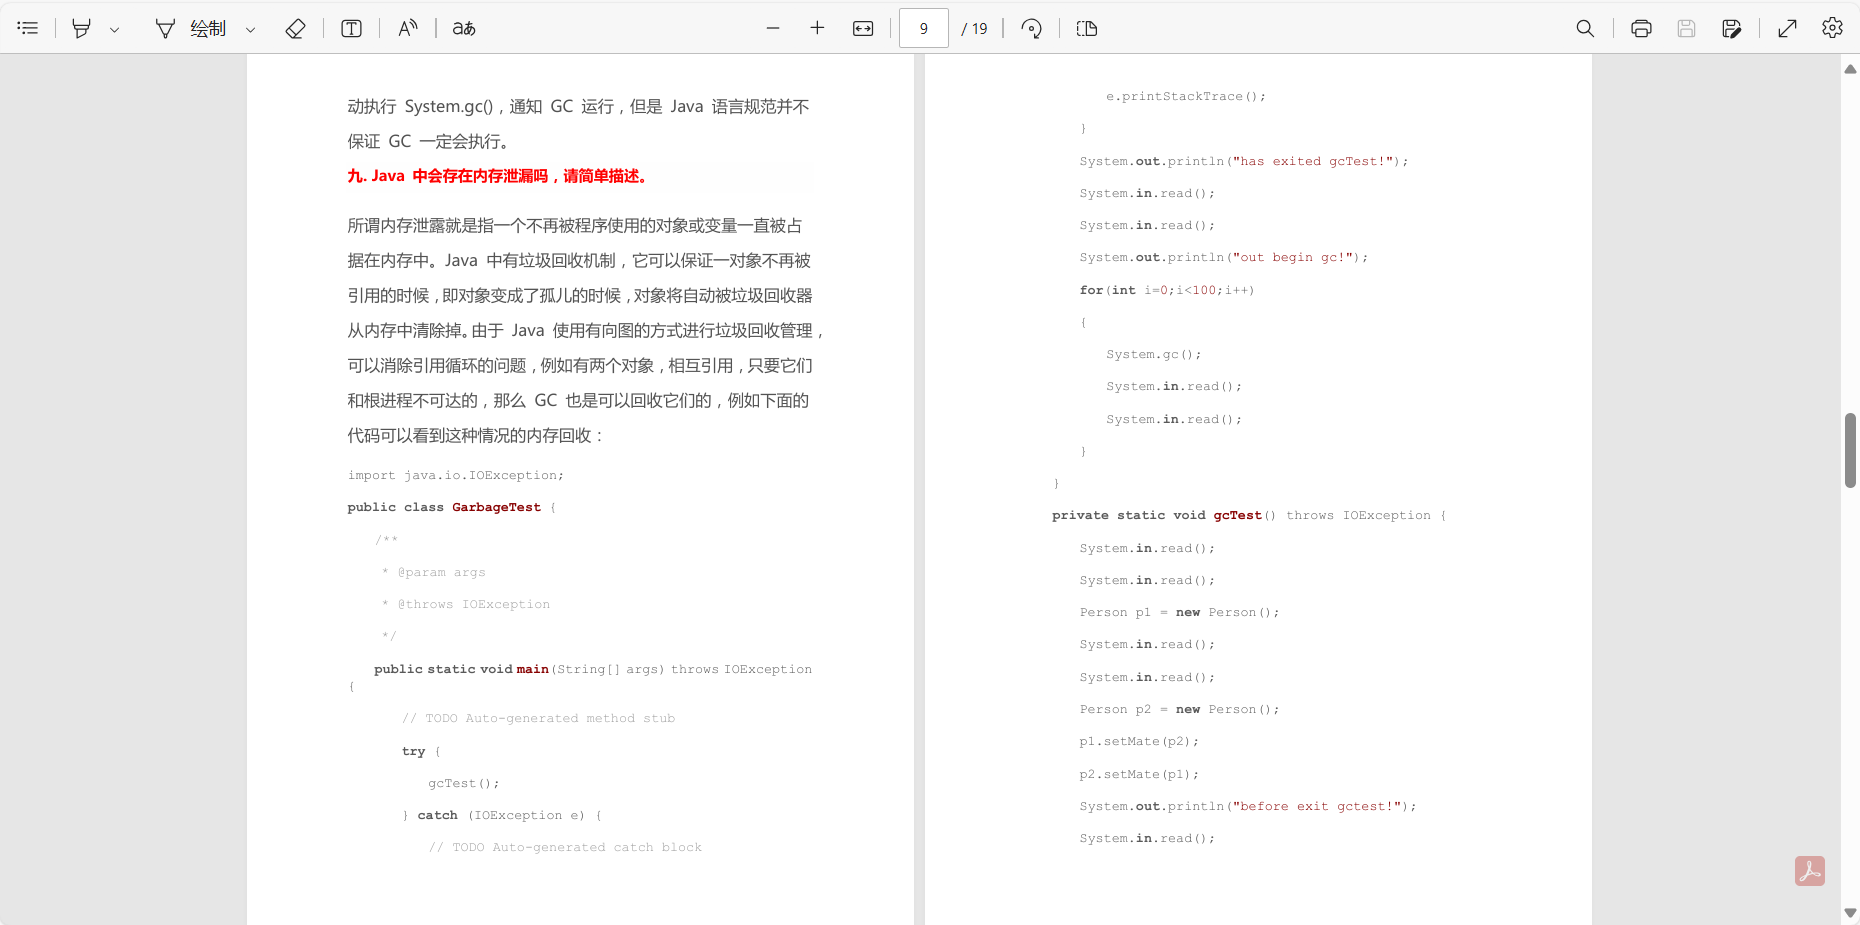Zoom in with the plus button

pyautogui.click(x=817, y=28)
